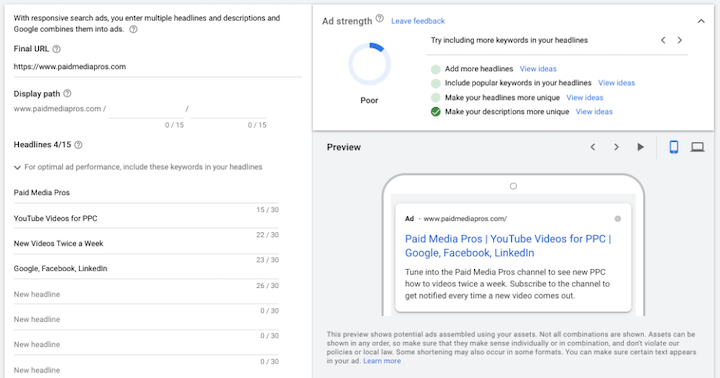
Task: Switch preview to desktop device
Action: tap(698, 147)
